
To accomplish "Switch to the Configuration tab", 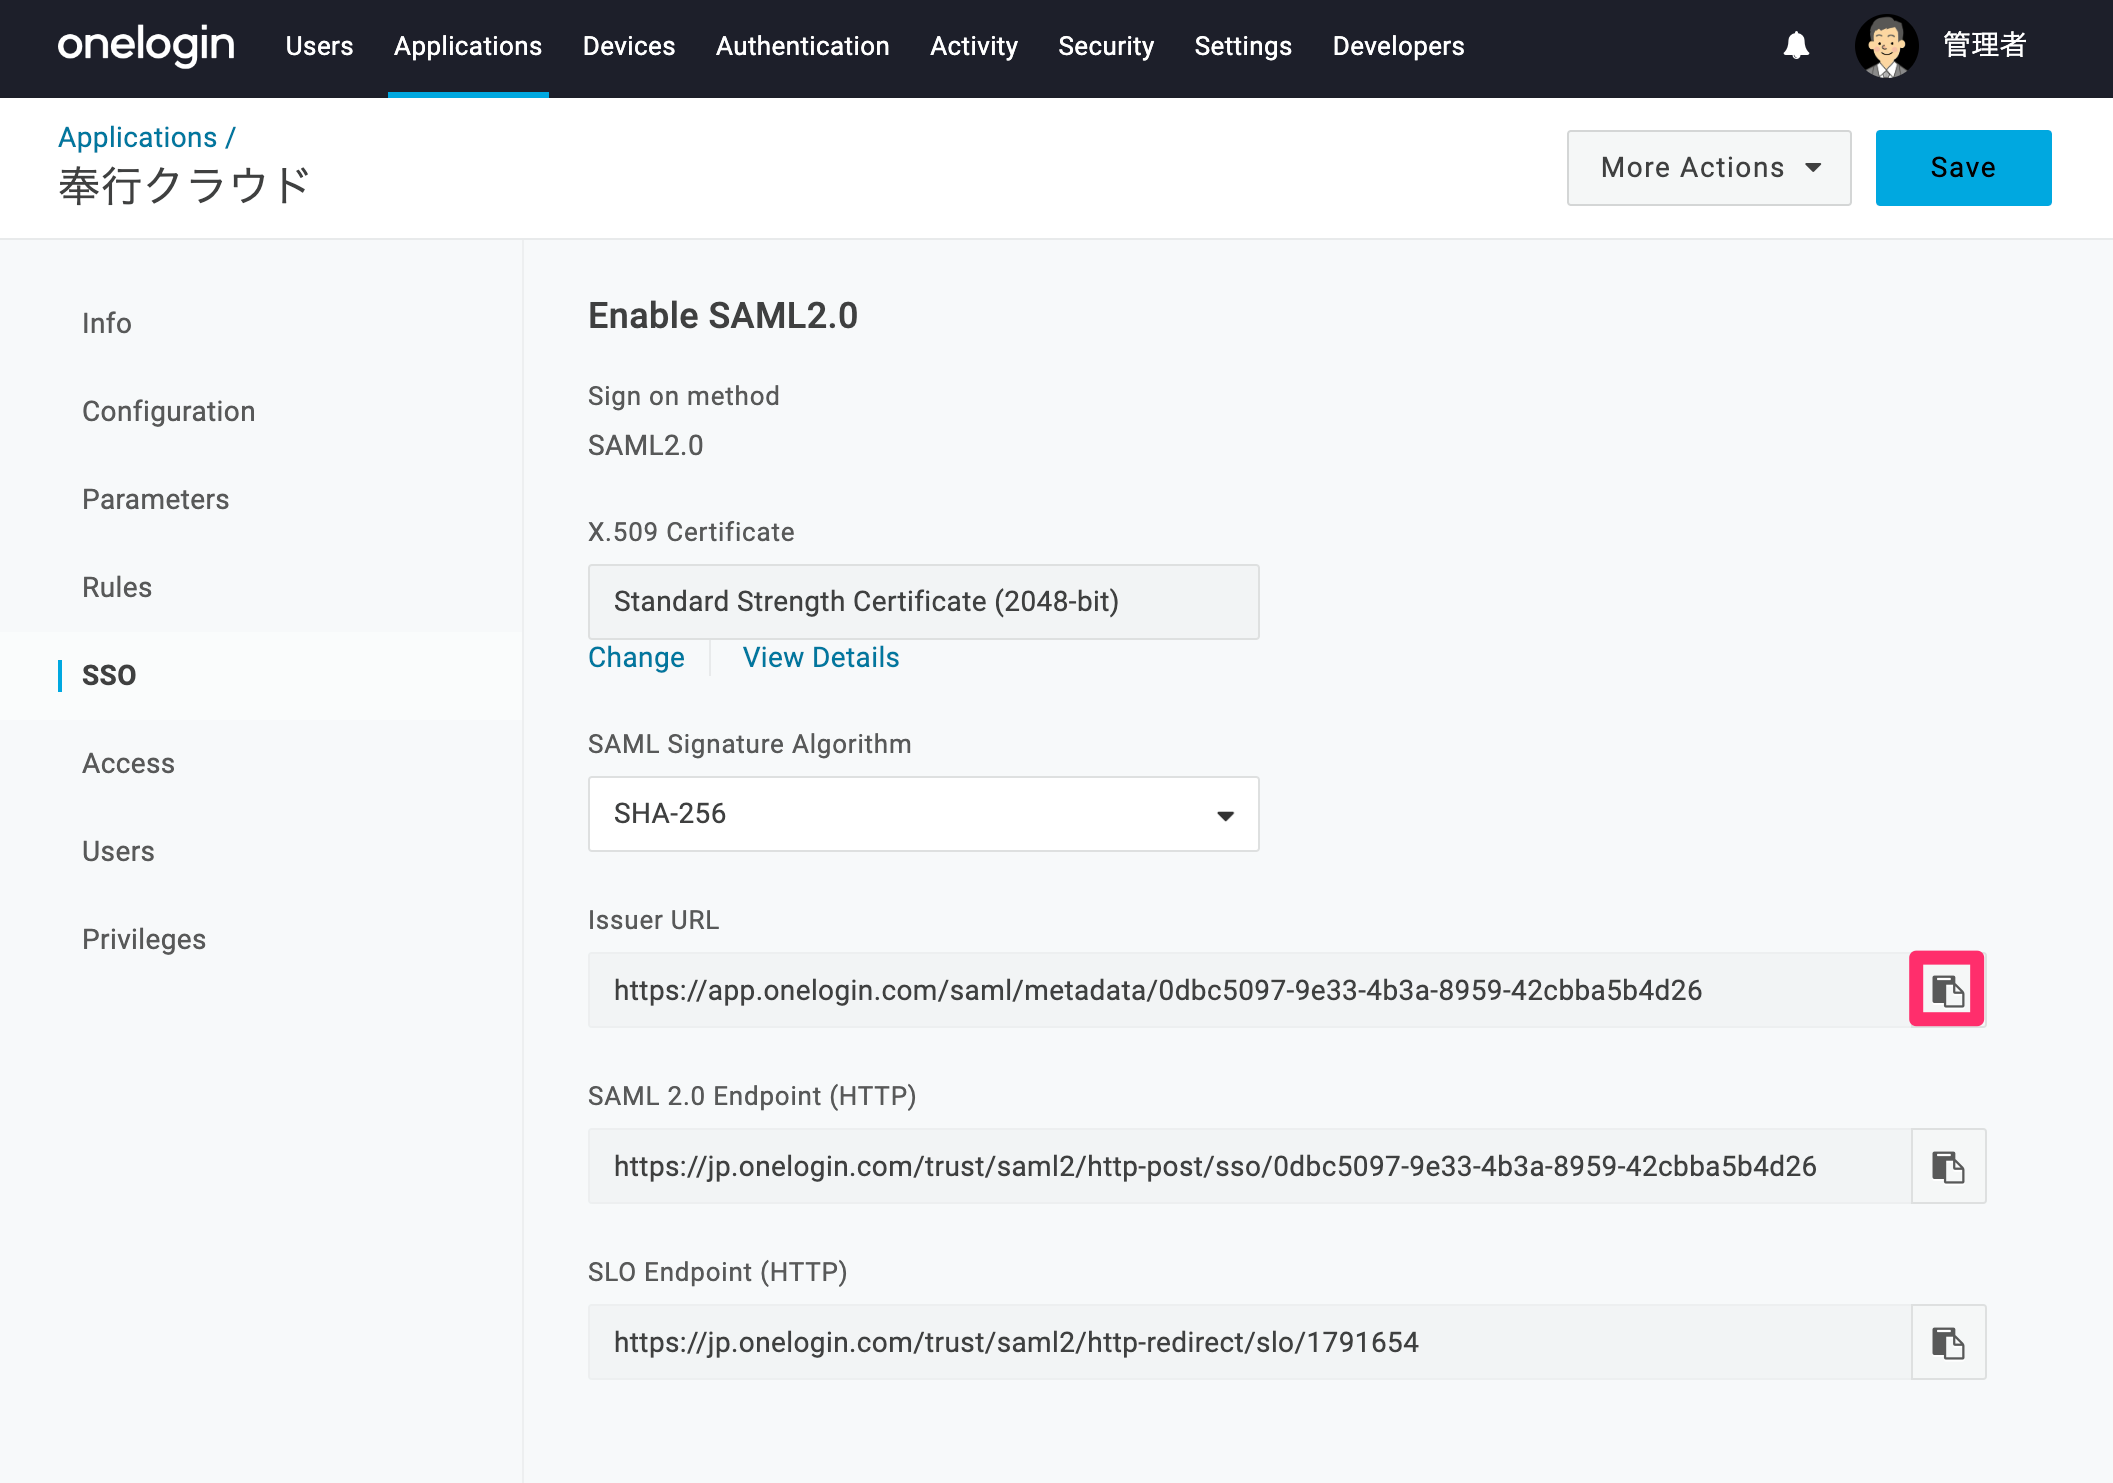I will pyautogui.click(x=168, y=411).
